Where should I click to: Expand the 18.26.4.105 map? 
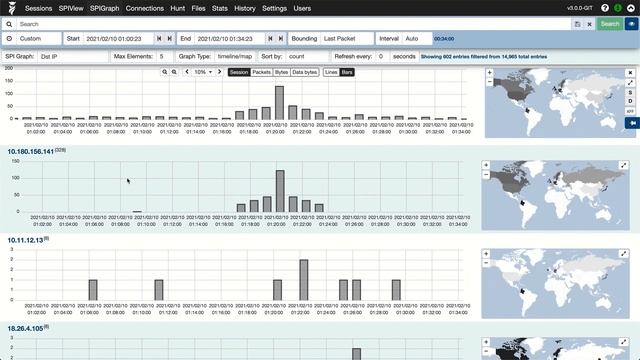coord(624,342)
